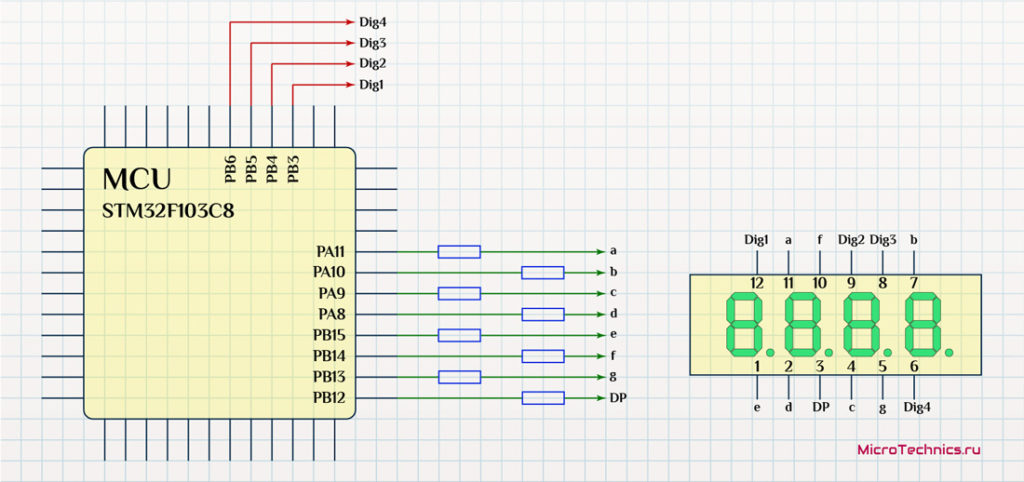Click Dig4 label below display pin 6
This screenshot has height=482, width=1024.
[916, 408]
